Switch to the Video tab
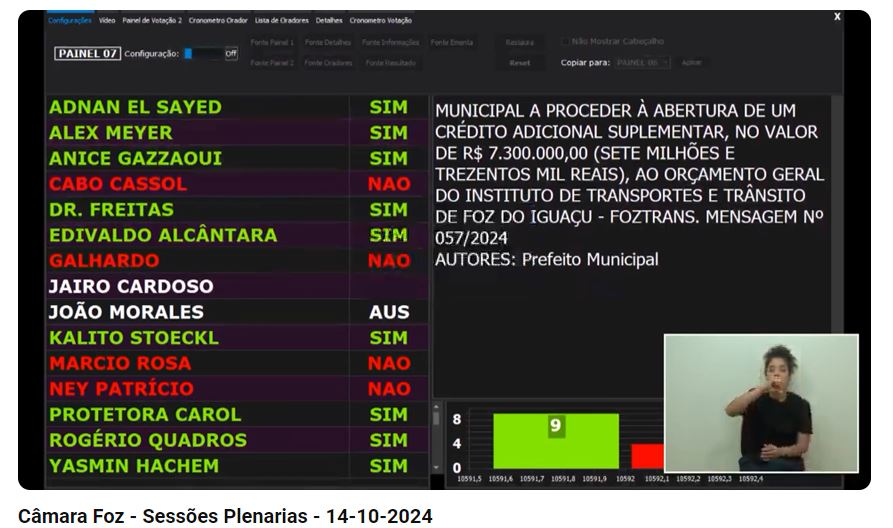This screenshot has width=893, height=528. 107,20
